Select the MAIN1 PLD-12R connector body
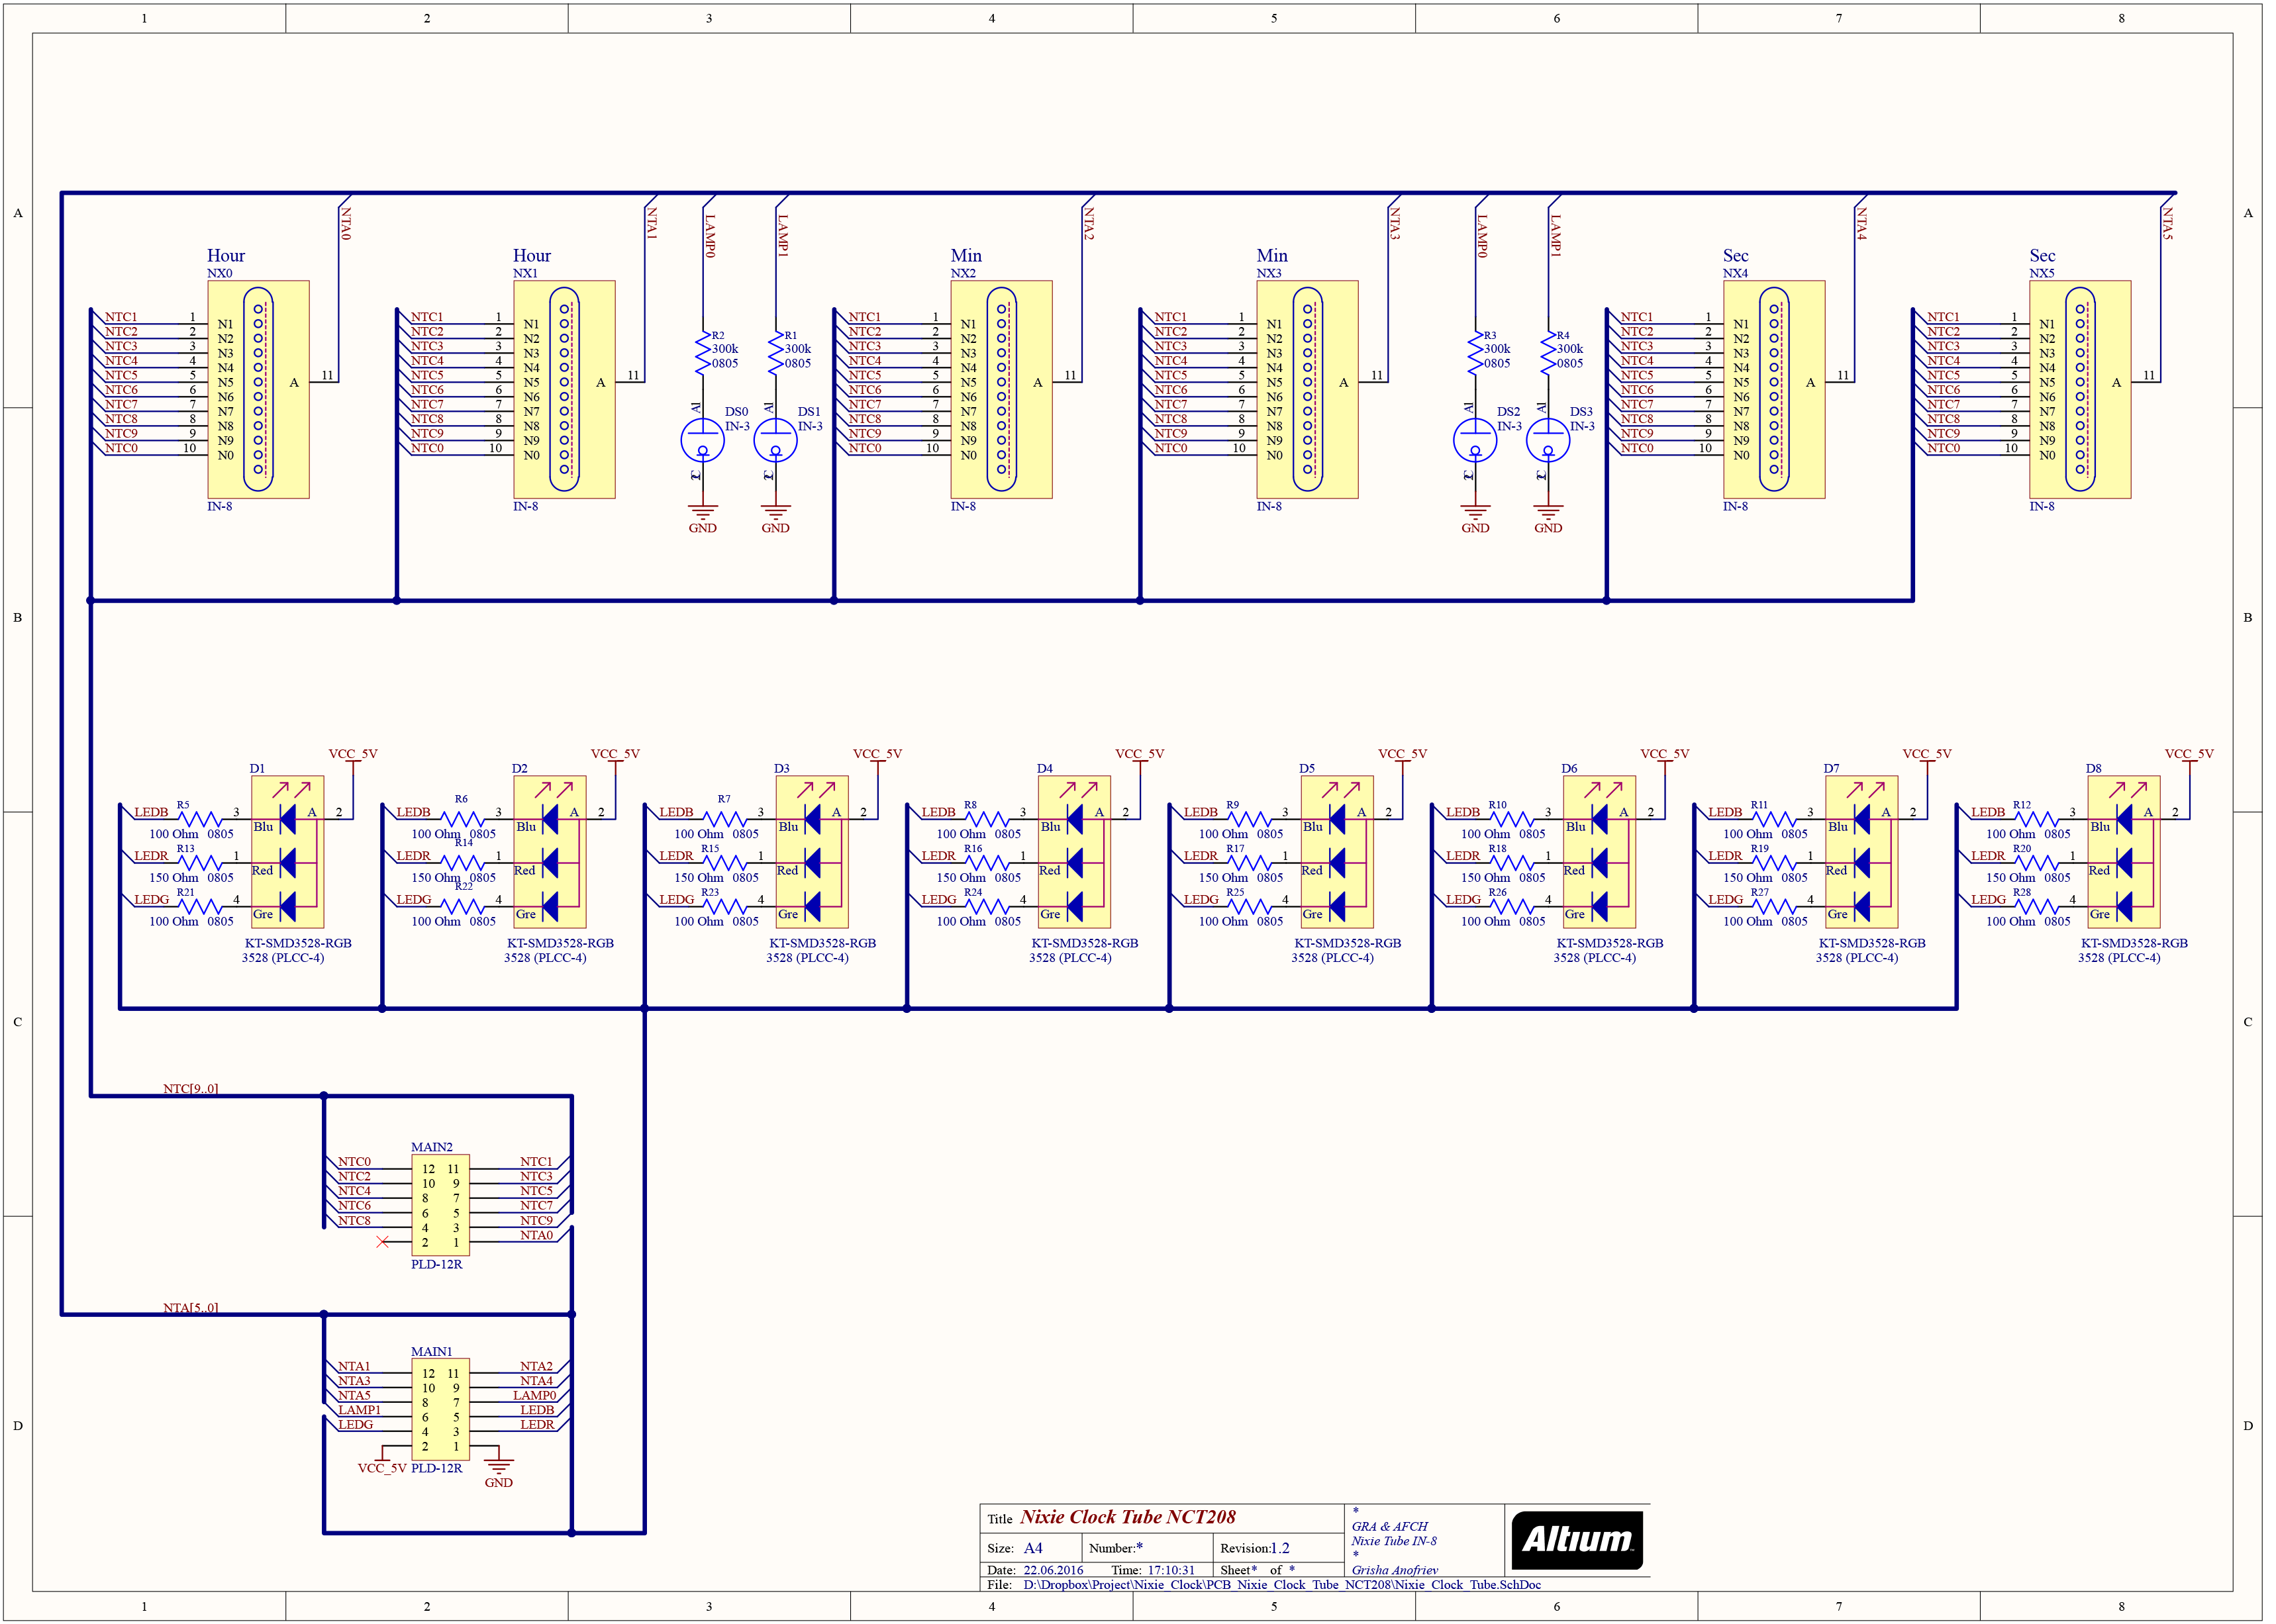 pos(440,1409)
